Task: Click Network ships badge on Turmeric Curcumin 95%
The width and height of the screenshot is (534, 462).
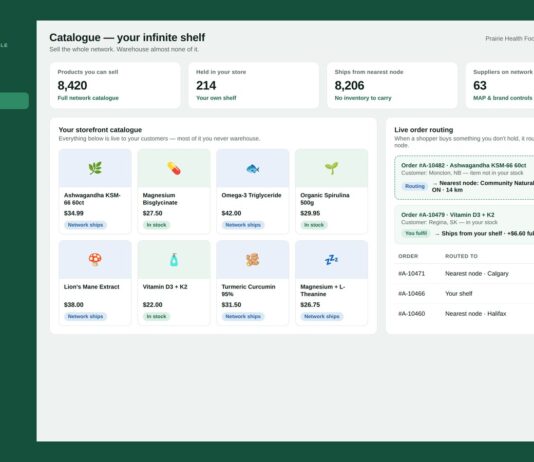Action: [x=243, y=316]
